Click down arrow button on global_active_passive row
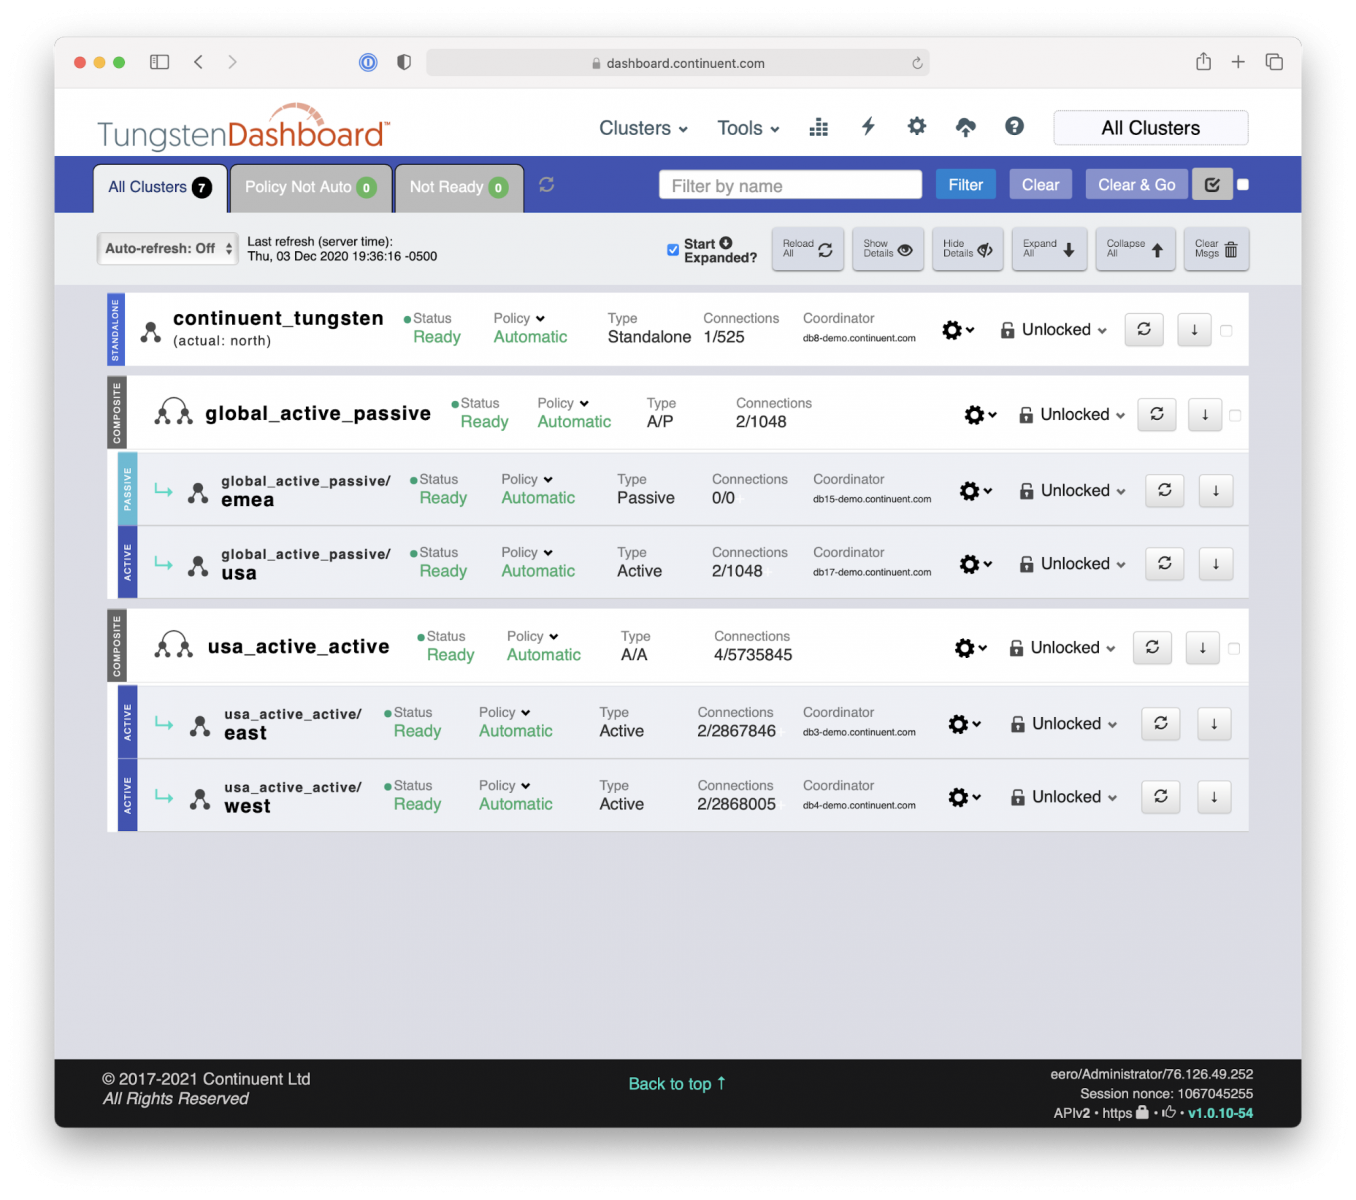Screen dimensions: 1356x1200 [x=1205, y=414]
